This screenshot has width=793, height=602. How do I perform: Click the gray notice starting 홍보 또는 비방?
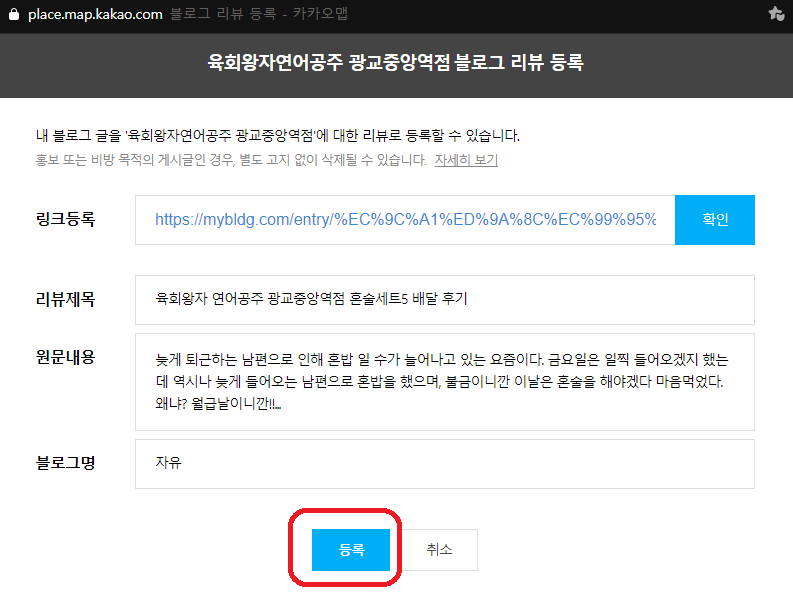(x=231, y=160)
